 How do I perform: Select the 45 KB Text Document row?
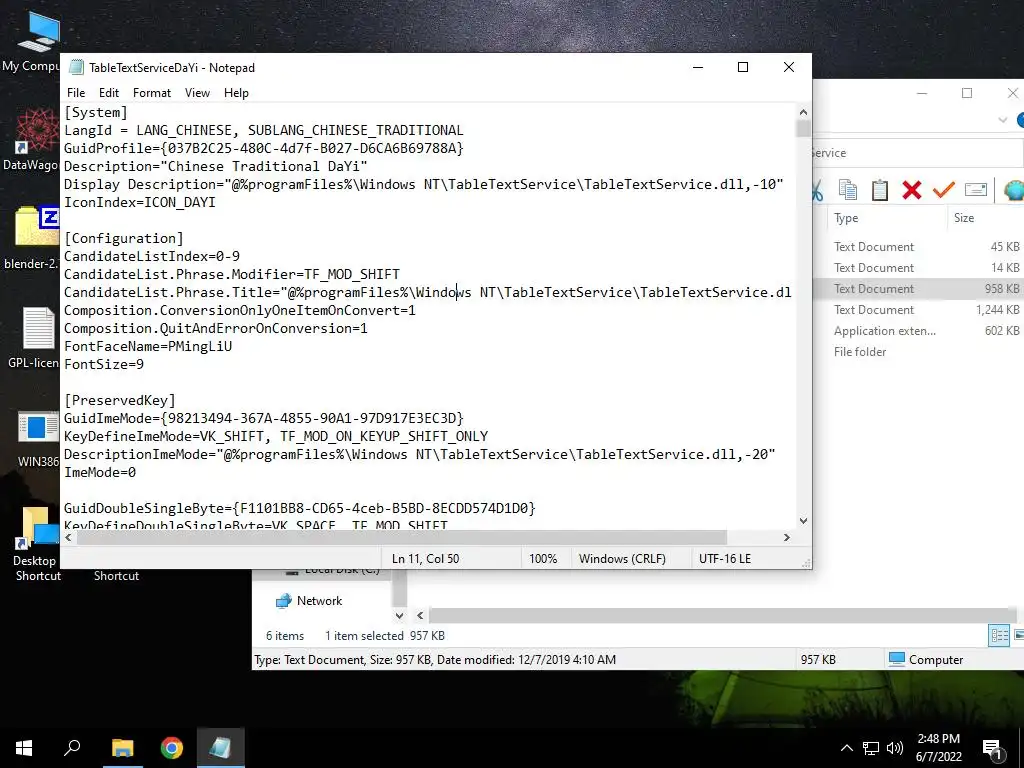(x=918, y=246)
